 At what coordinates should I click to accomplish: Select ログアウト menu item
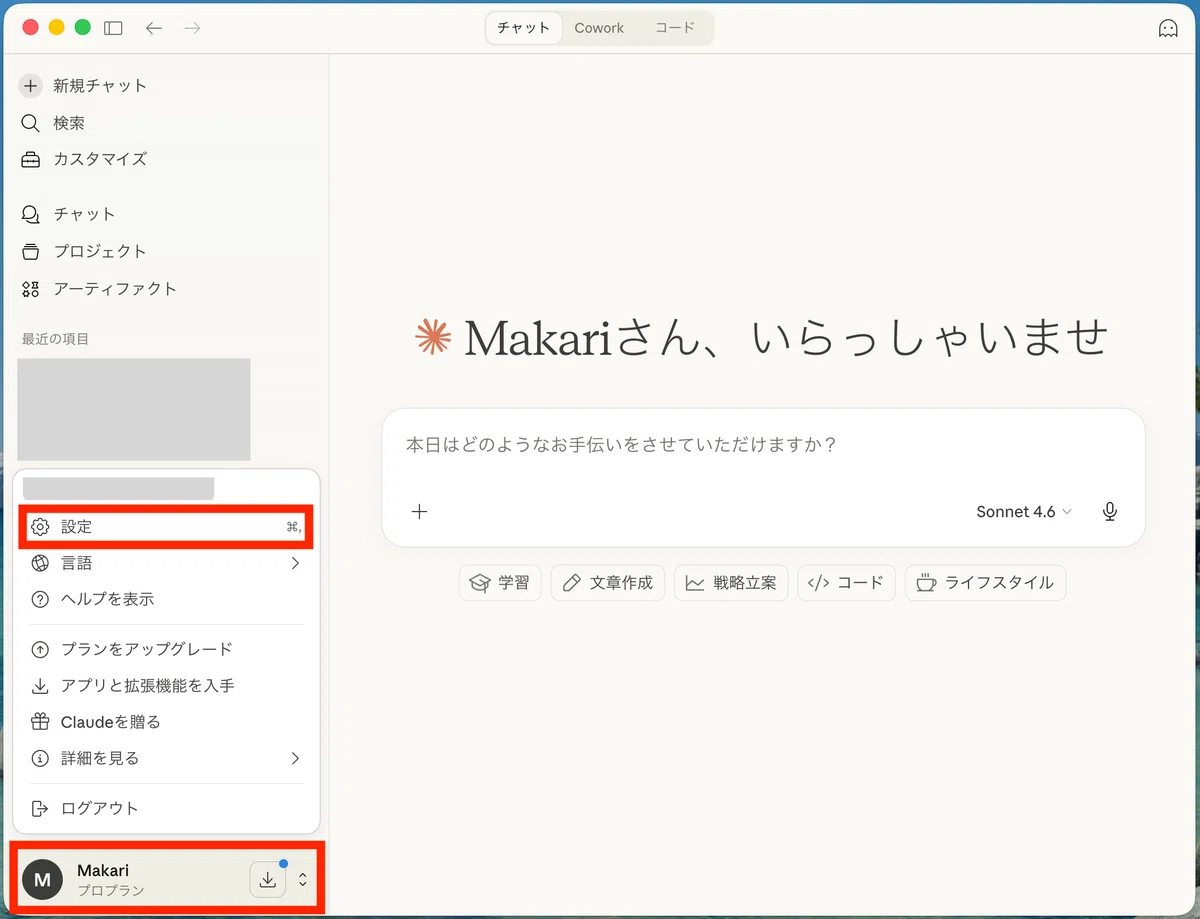[x=166, y=808]
